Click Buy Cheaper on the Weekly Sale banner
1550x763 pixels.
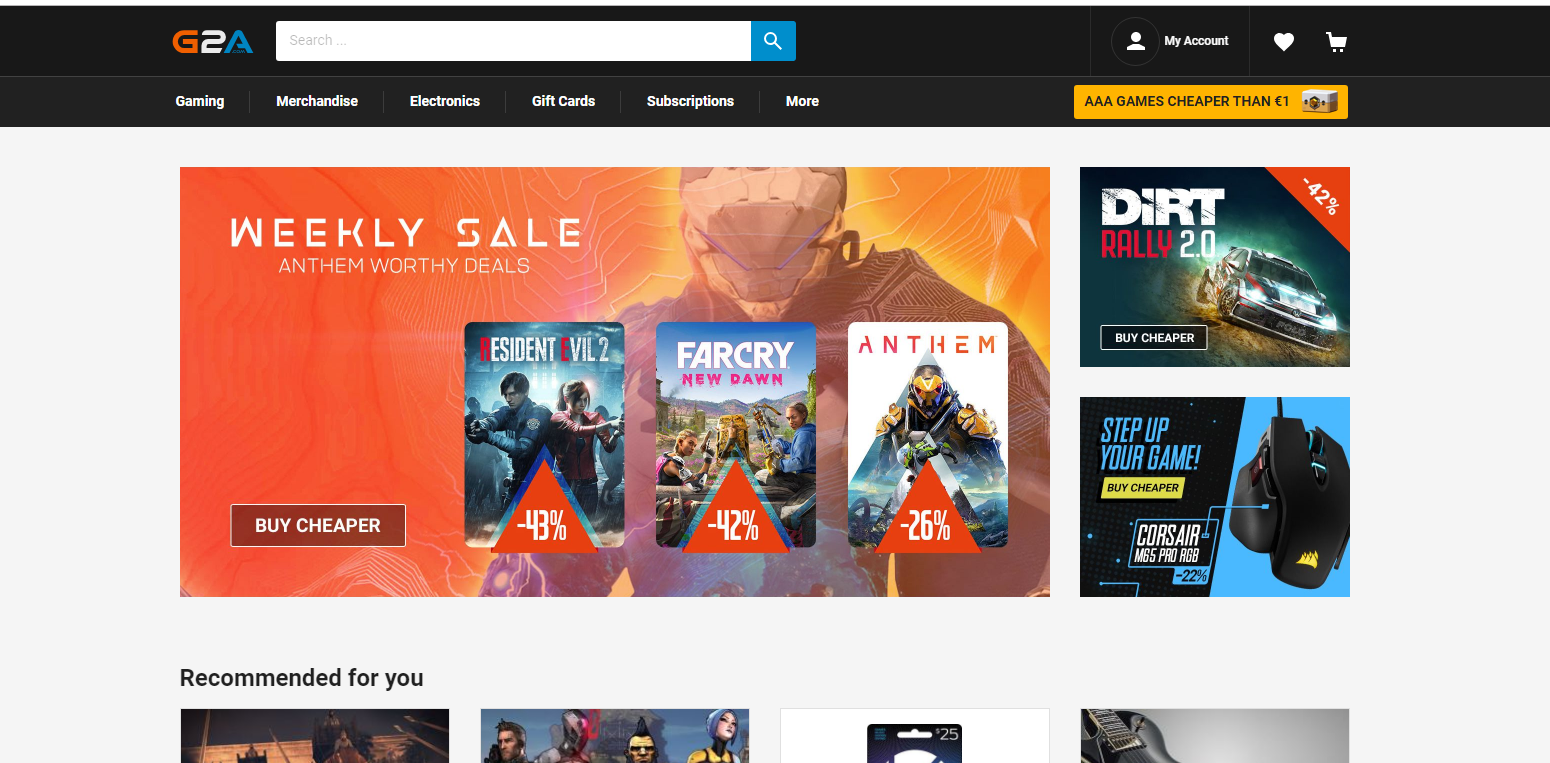click(x=318, y=525)
